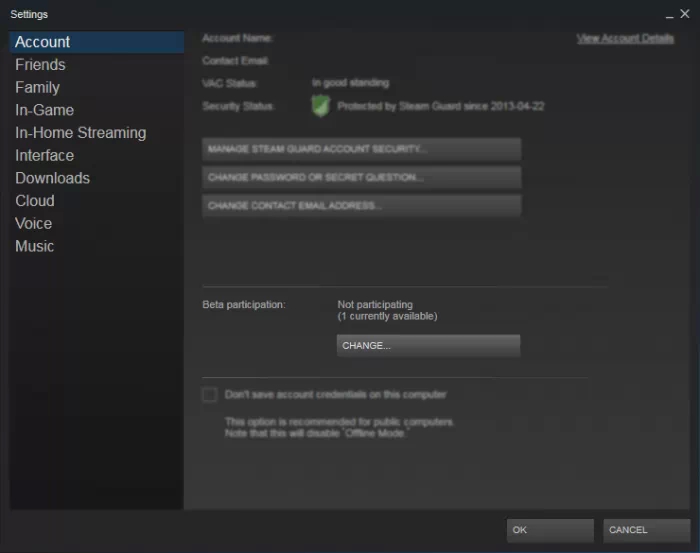The width and height of the screenshot is (700, 553).
Task: Open the Downloads settings tab
Action: pyautogui.click(x=52, y=178)
